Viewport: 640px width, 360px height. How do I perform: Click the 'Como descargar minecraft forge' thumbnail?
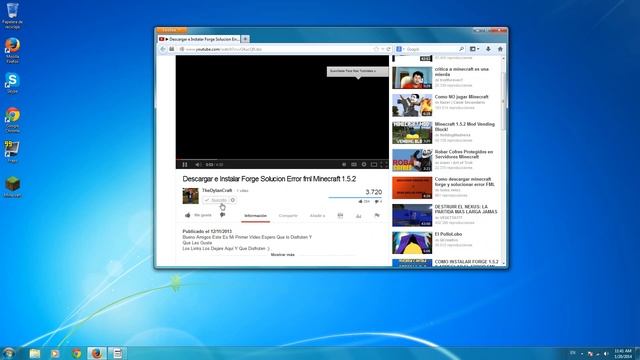(x=412, y=188)
